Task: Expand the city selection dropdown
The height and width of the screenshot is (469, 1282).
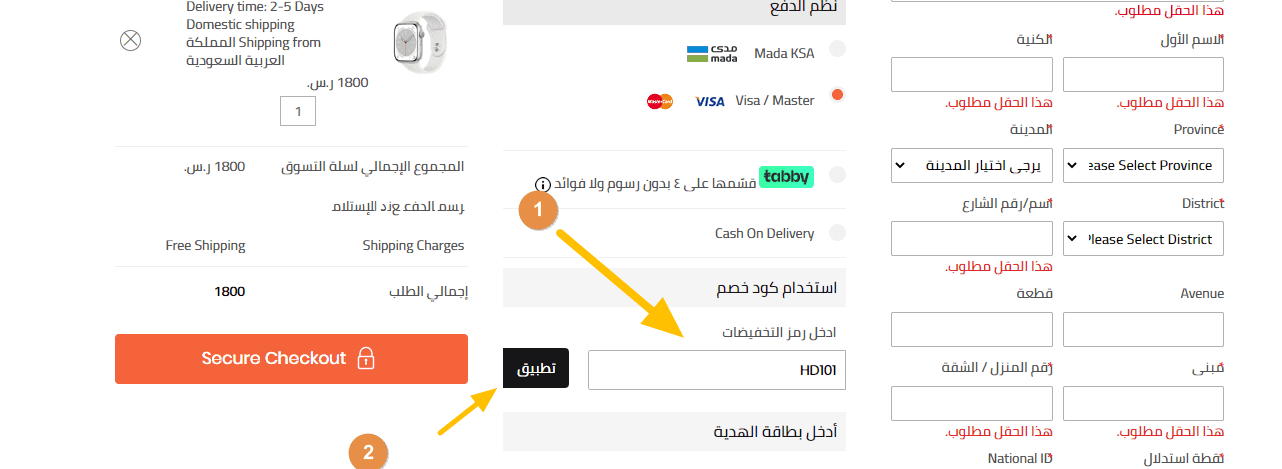Action: (971, 165)
